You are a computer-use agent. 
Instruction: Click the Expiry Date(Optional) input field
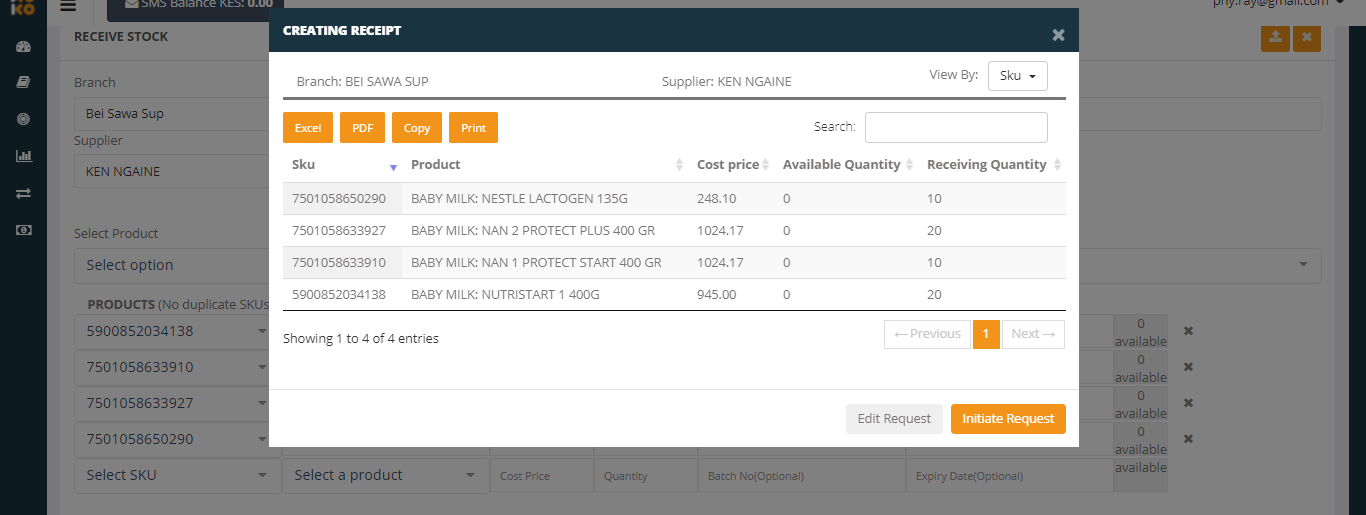pos(1009,476)
